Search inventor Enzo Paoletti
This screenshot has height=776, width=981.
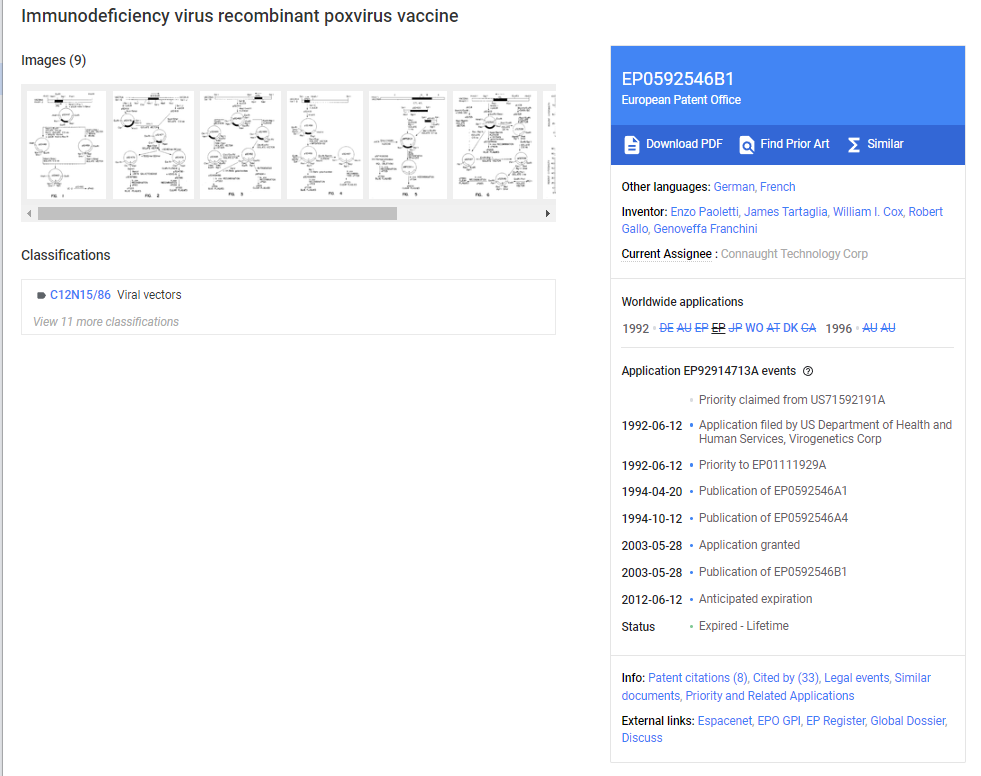pos(704,212)
